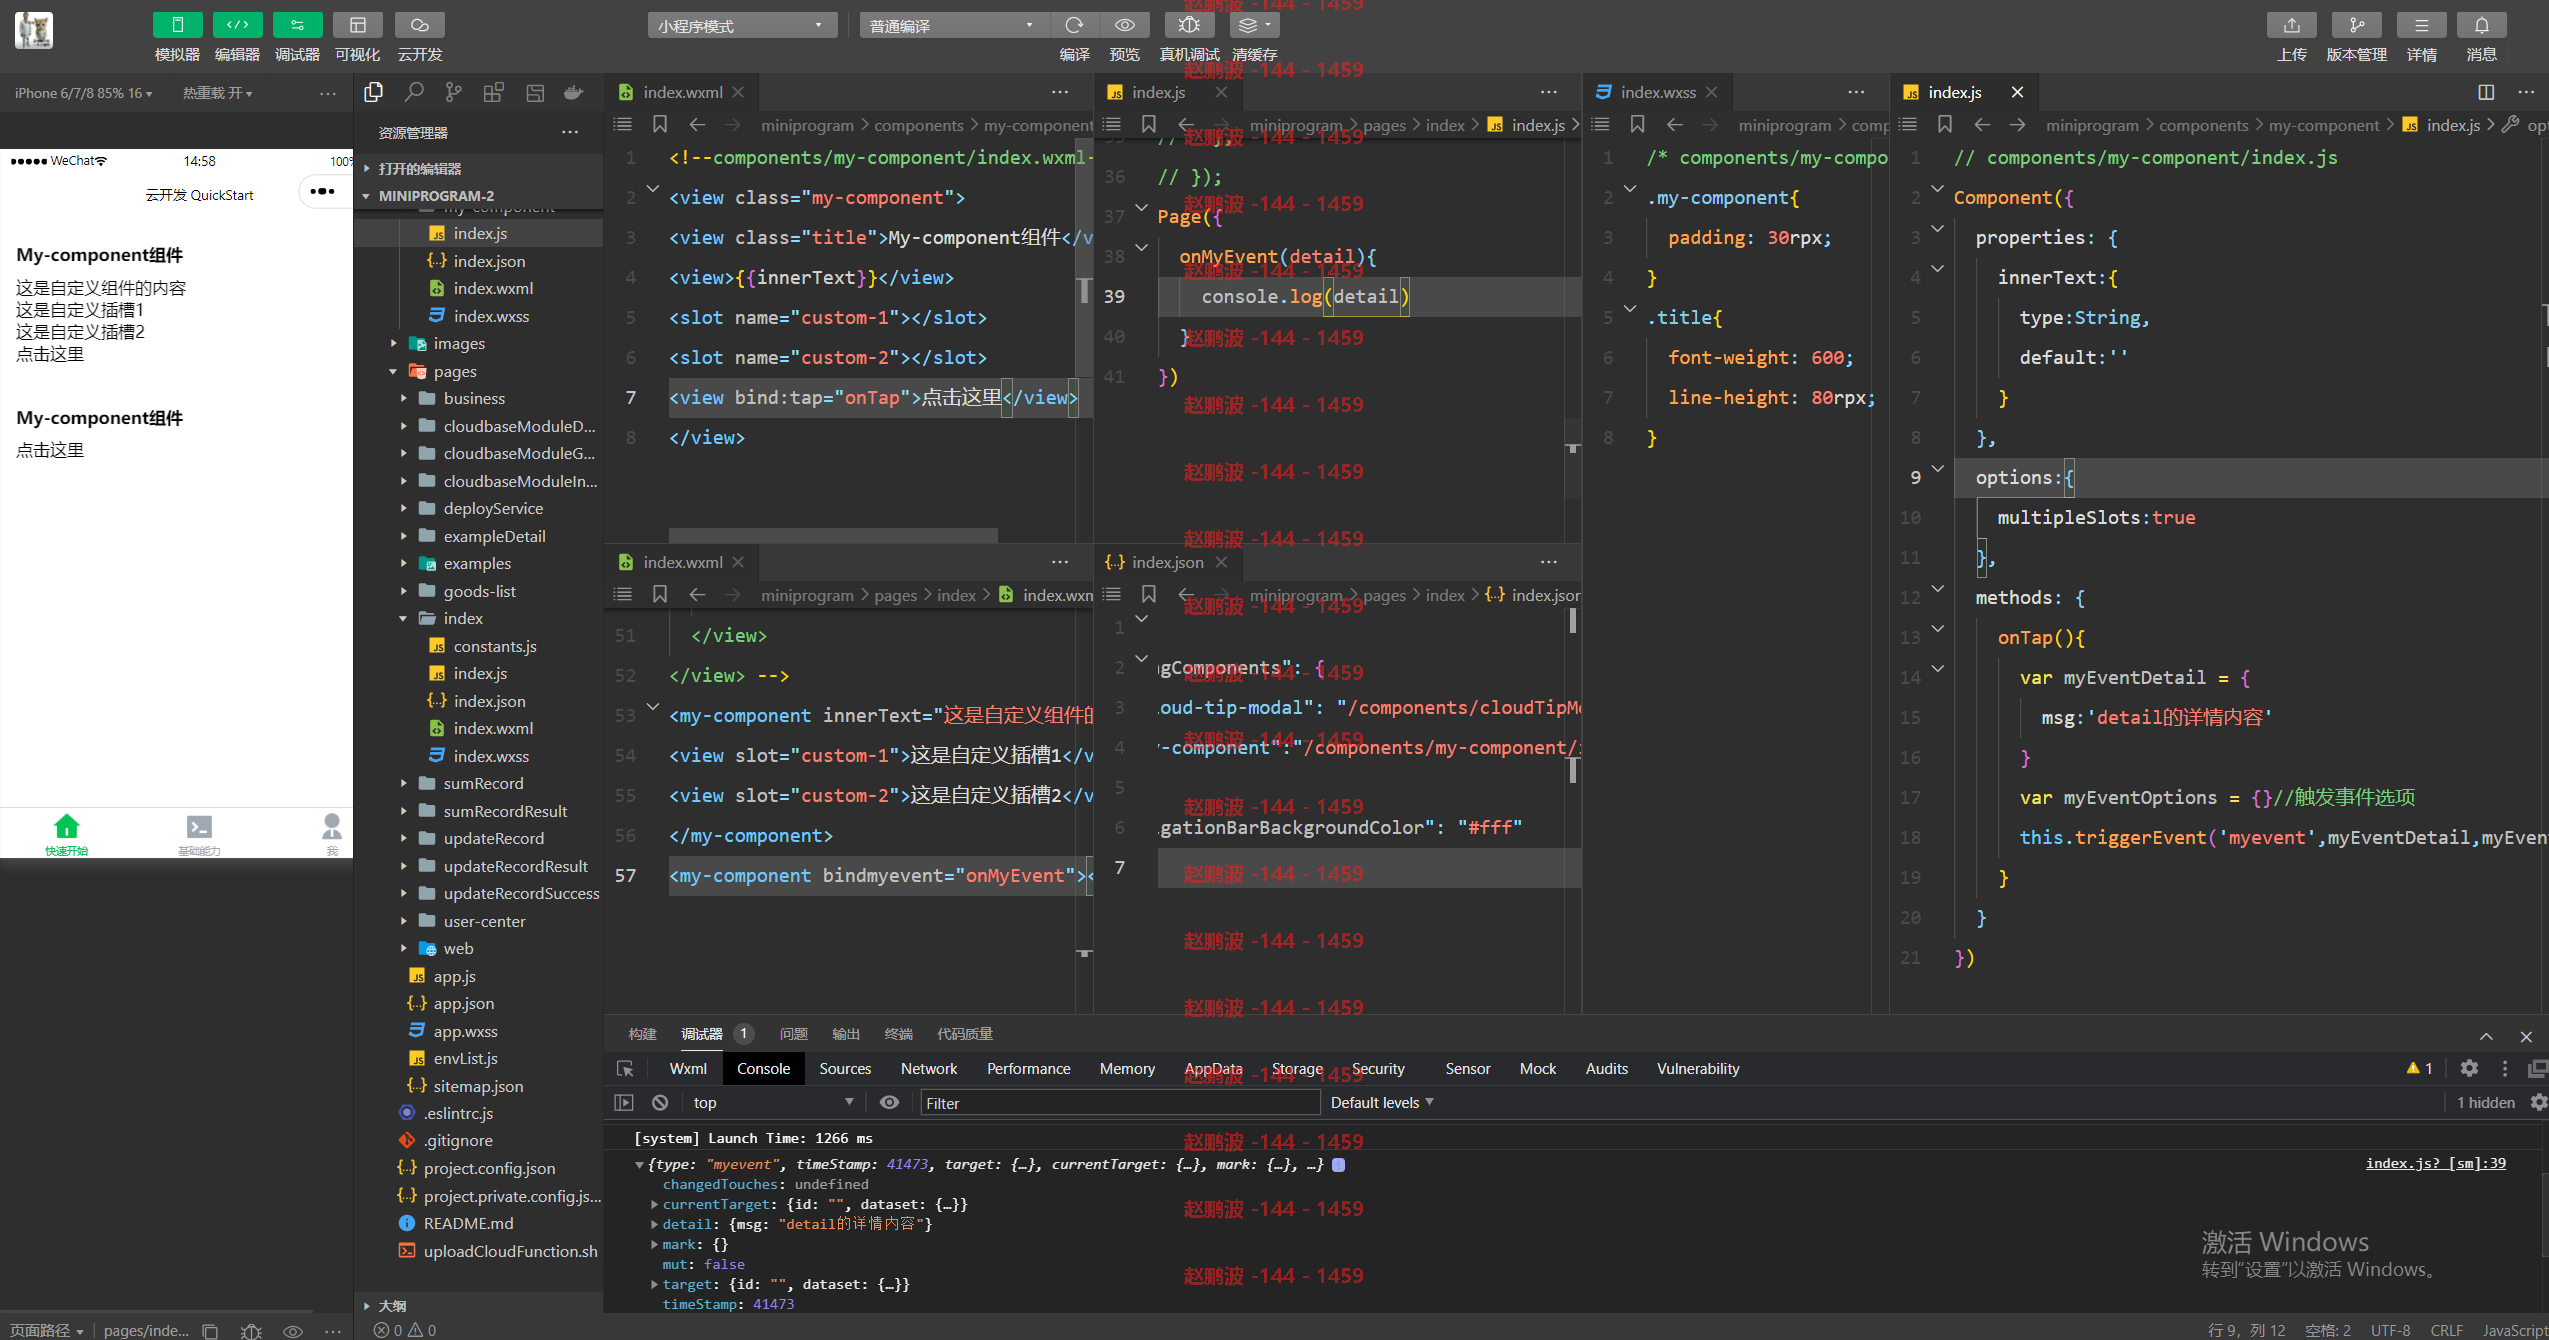
Task: Click the Preview eye icon
Action: click(x=1125, y=25)
